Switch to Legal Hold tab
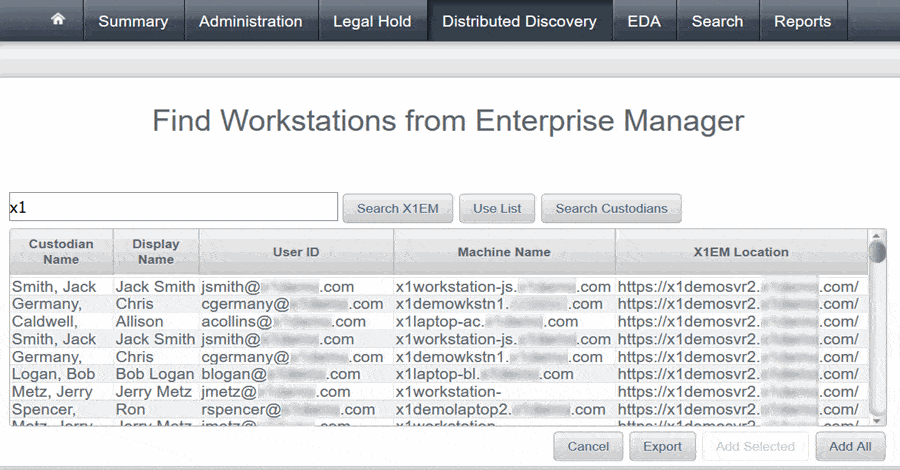The width and height of the screenshot is (900, 470). [373, 21]
